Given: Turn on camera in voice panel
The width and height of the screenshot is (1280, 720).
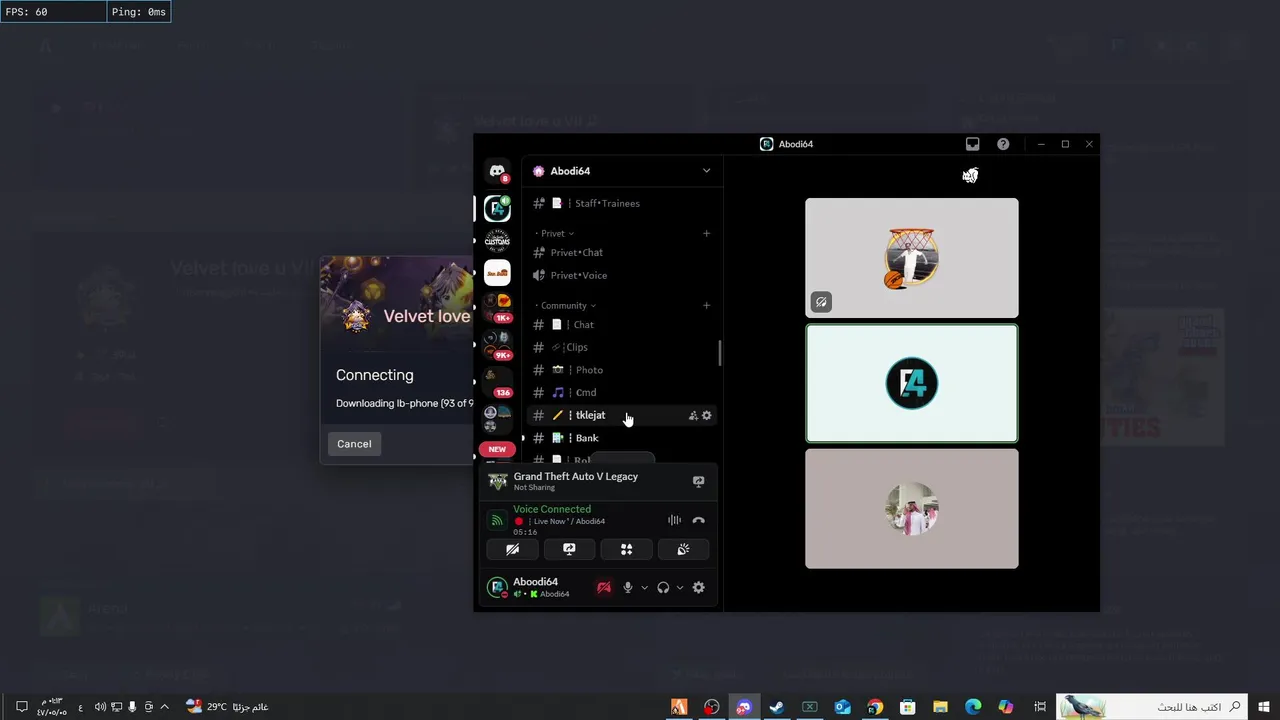Looking at the screenshot, I should pos(512,549).
